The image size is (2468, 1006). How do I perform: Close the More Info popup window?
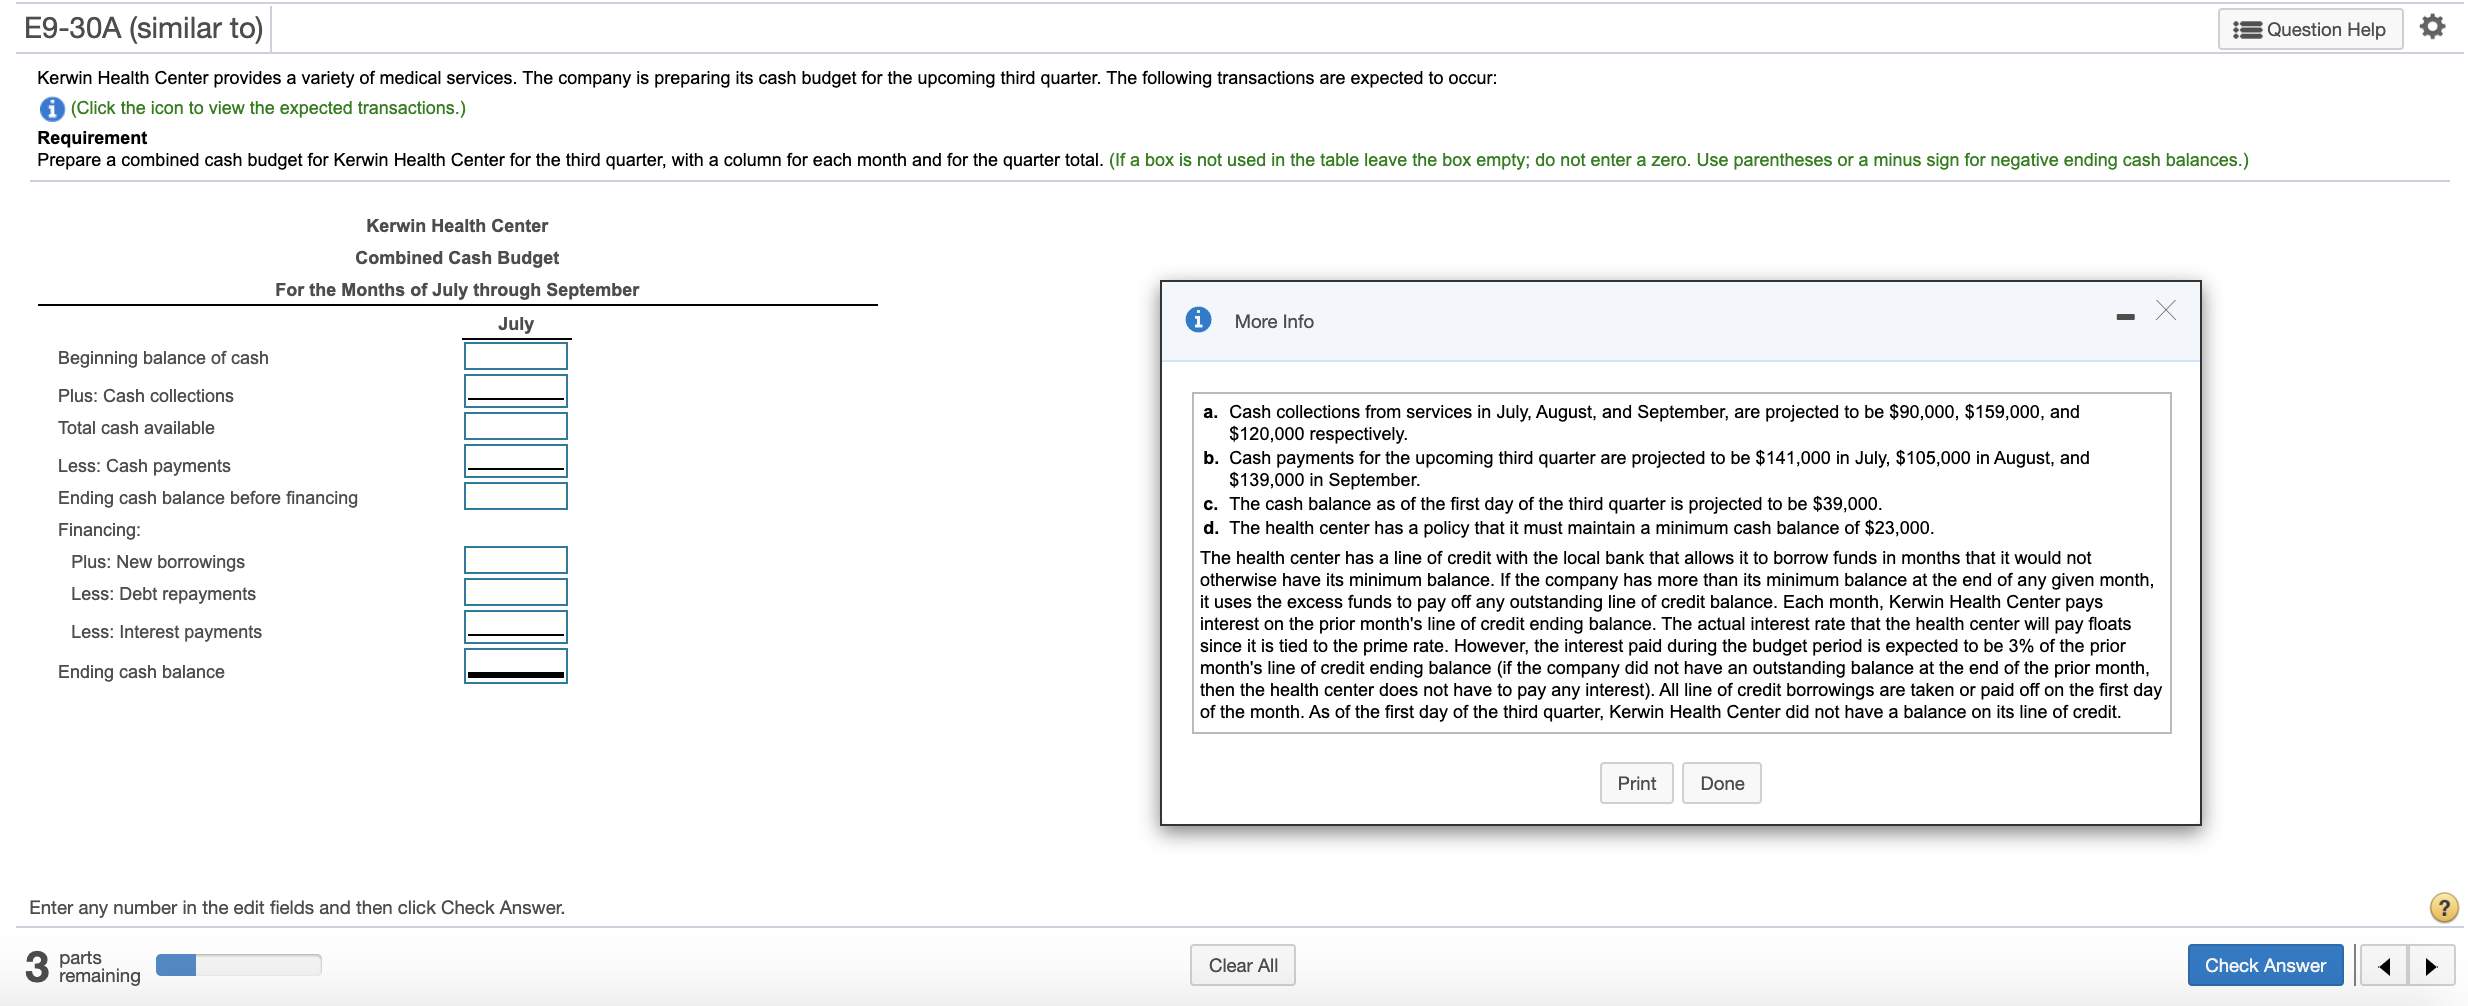(2165, 311)
